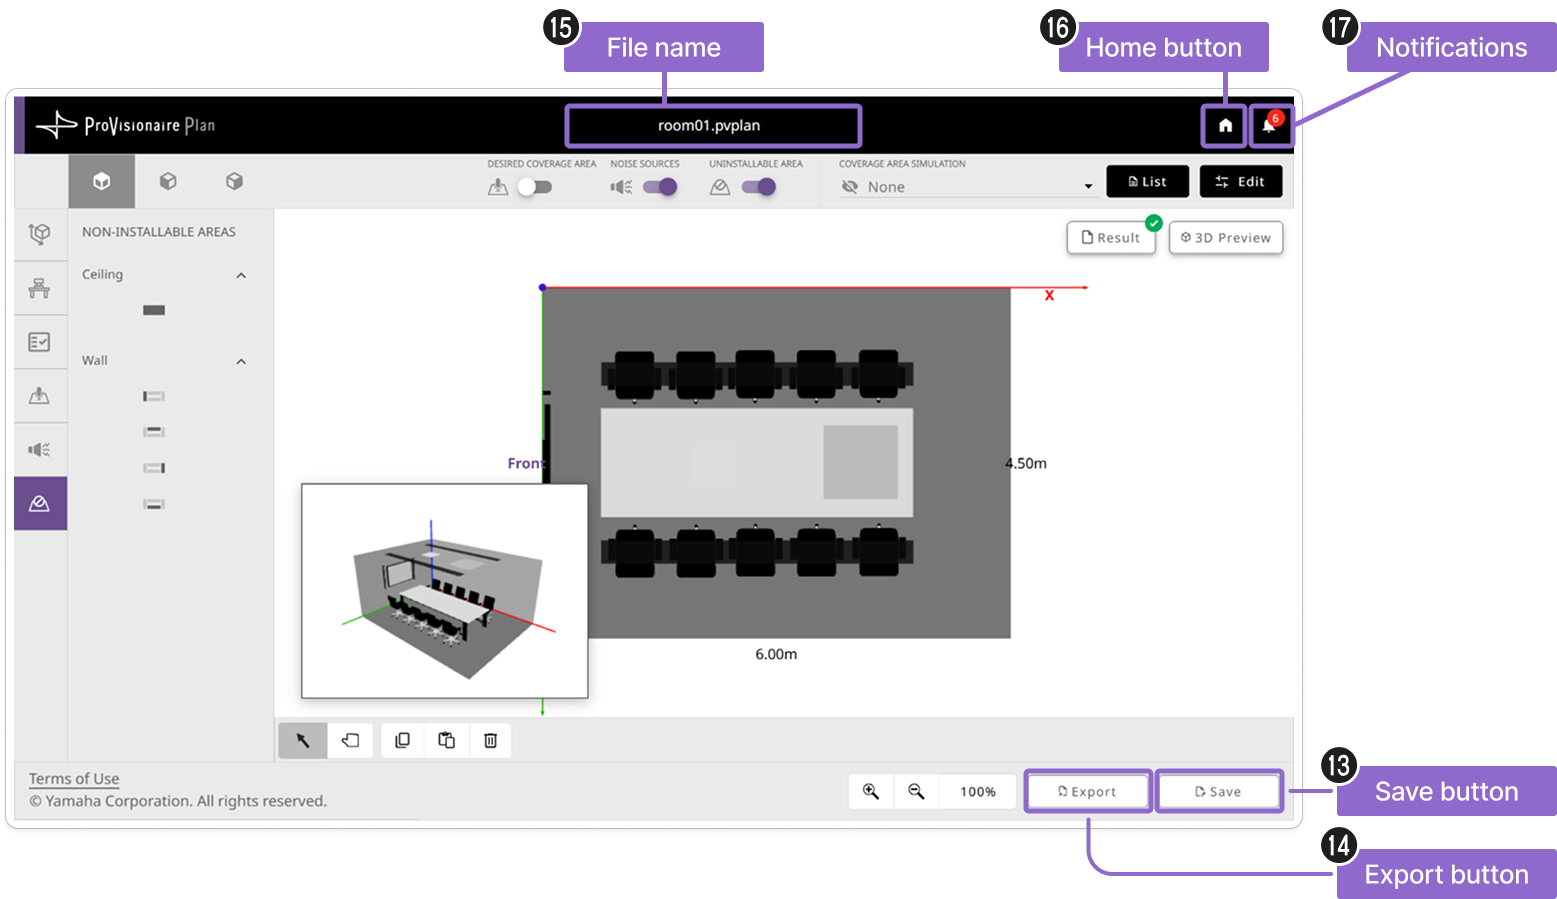
Task: Select the pointer arrow tool
Action: (303, 741)
